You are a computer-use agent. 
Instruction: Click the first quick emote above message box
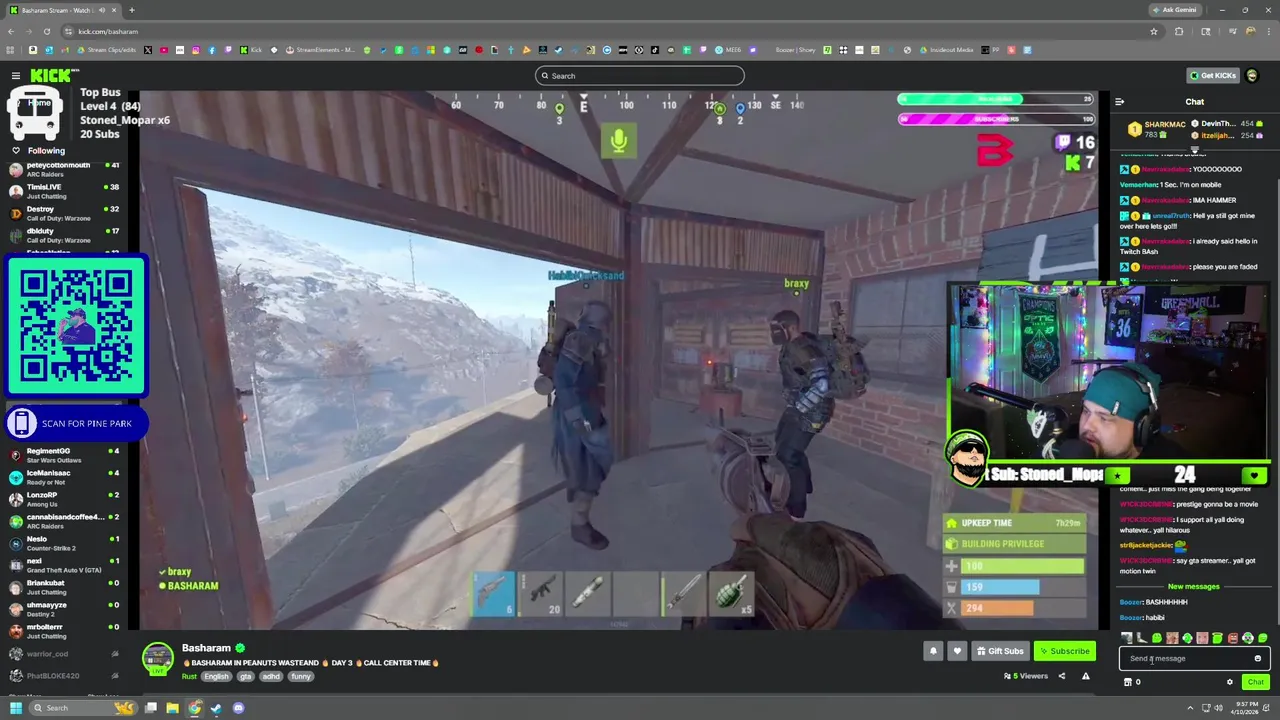(1127, 638)
